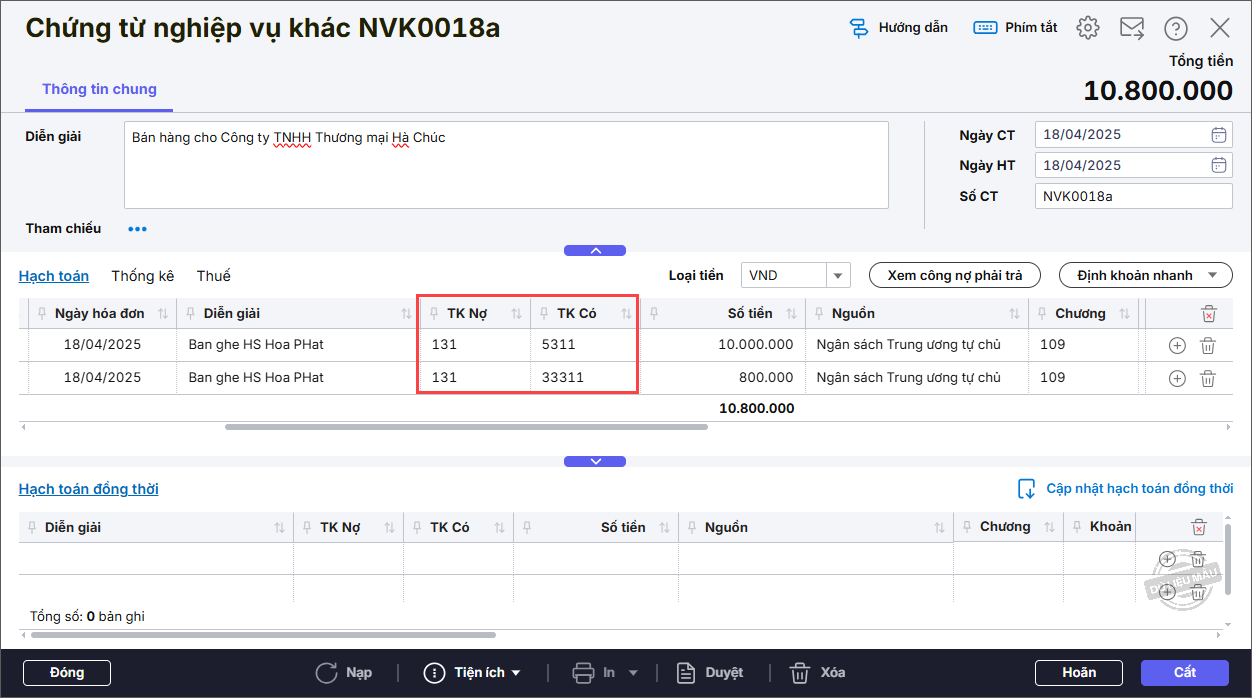Select cell 33311 in TK Có column
Viewport: 1252px width, 698px height.
[x=585, y=378]
